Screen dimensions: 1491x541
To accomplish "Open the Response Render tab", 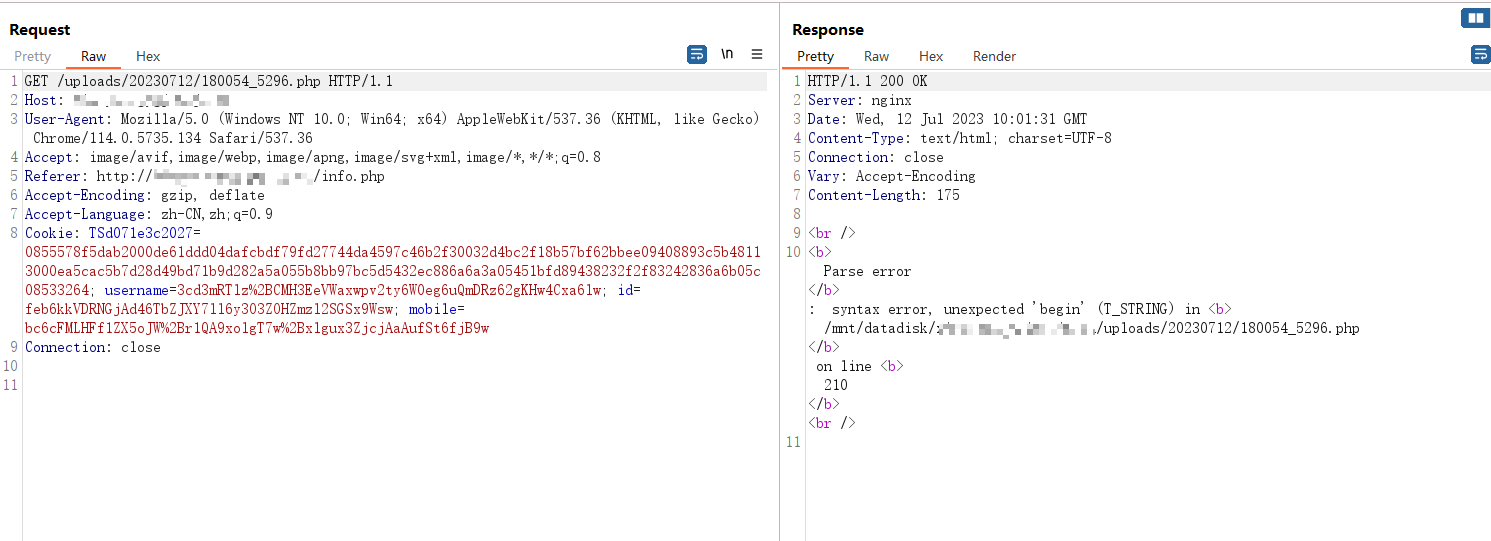I will [x=994, y=56].
